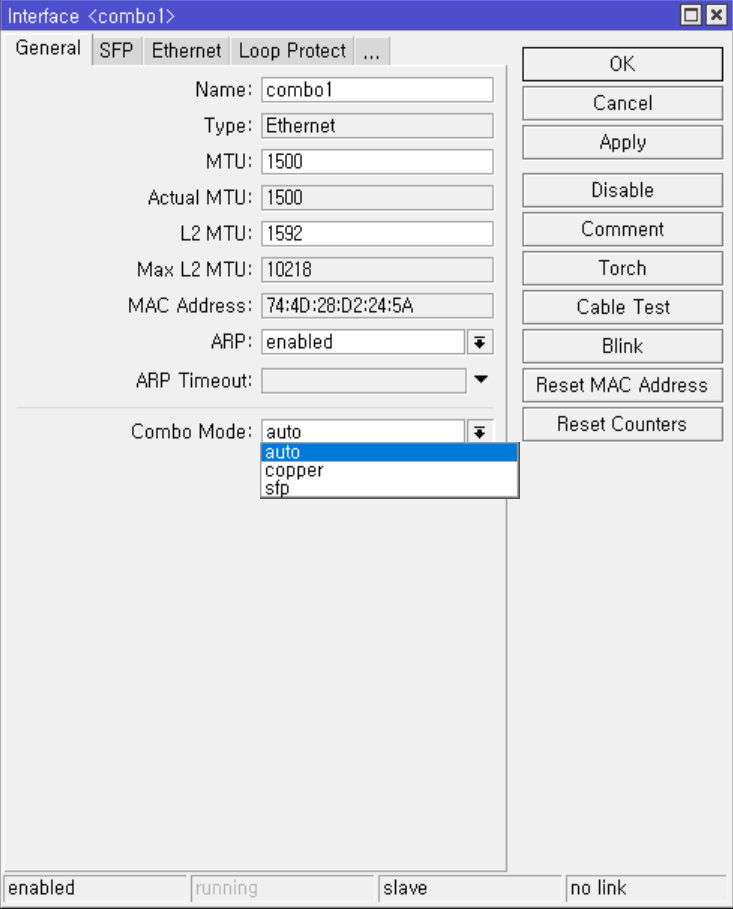
Task: Click the Cancel button
Action: 622,103
